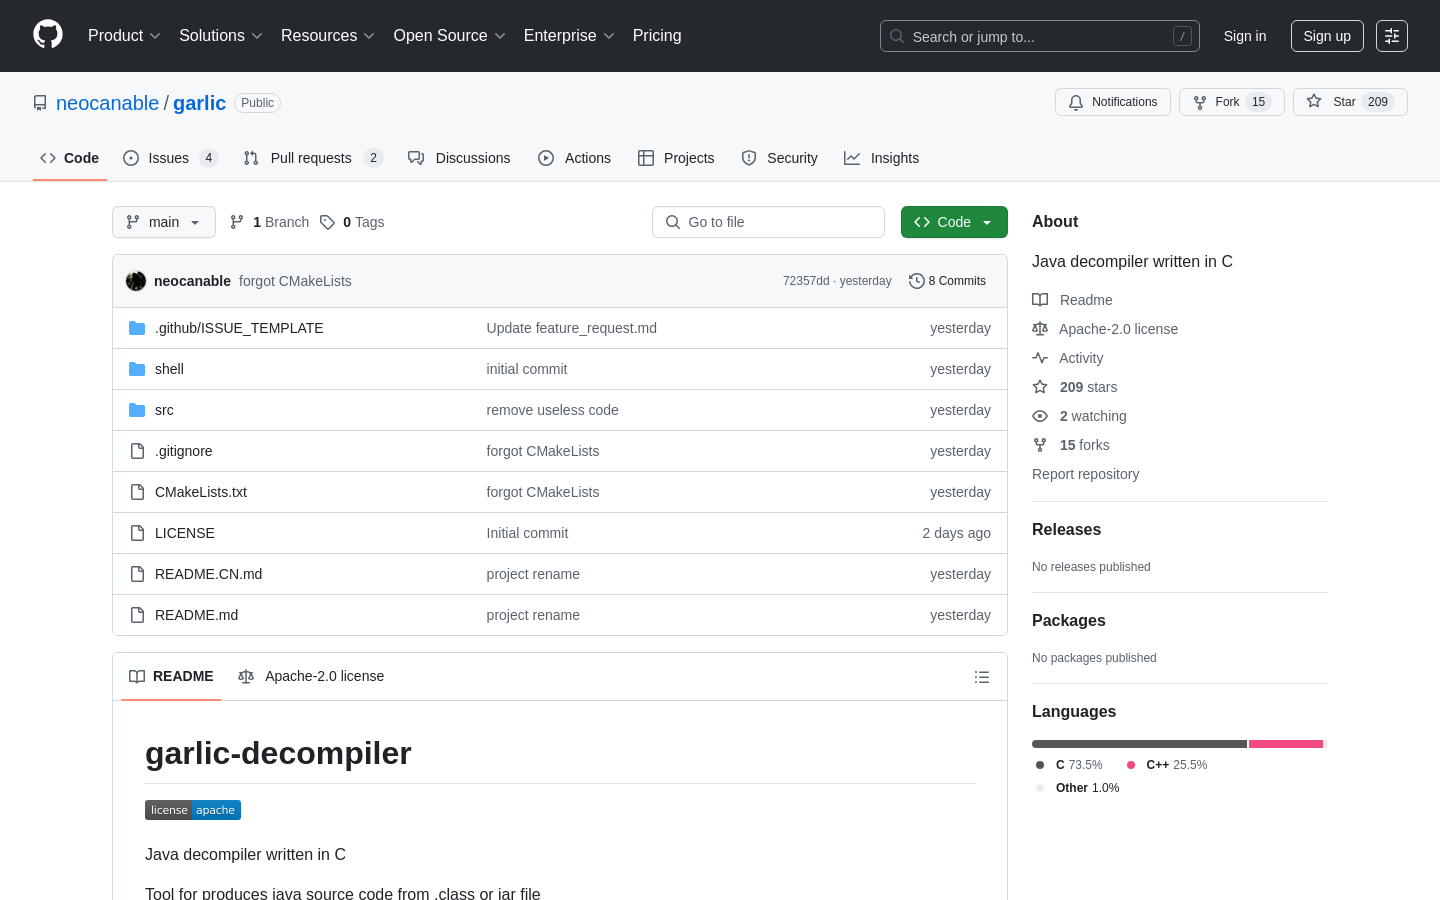Open the garlic repository link
Viewport: 1440px width, 900px height.
pos(199,103)
